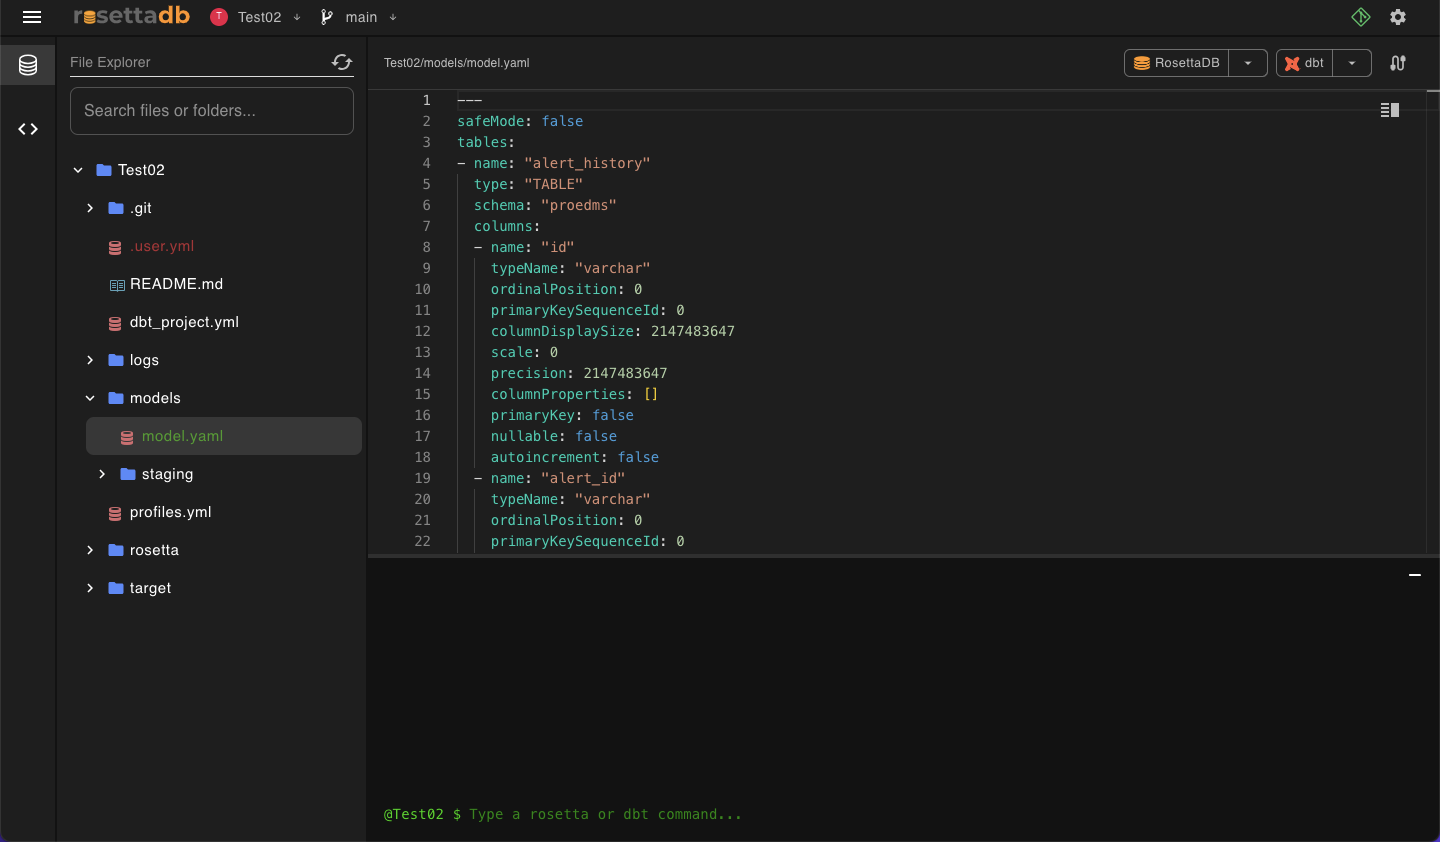The width and height of the screenshot is (1440, 842).
Task: Click the database sidebar icon
Action: (28, 65)
